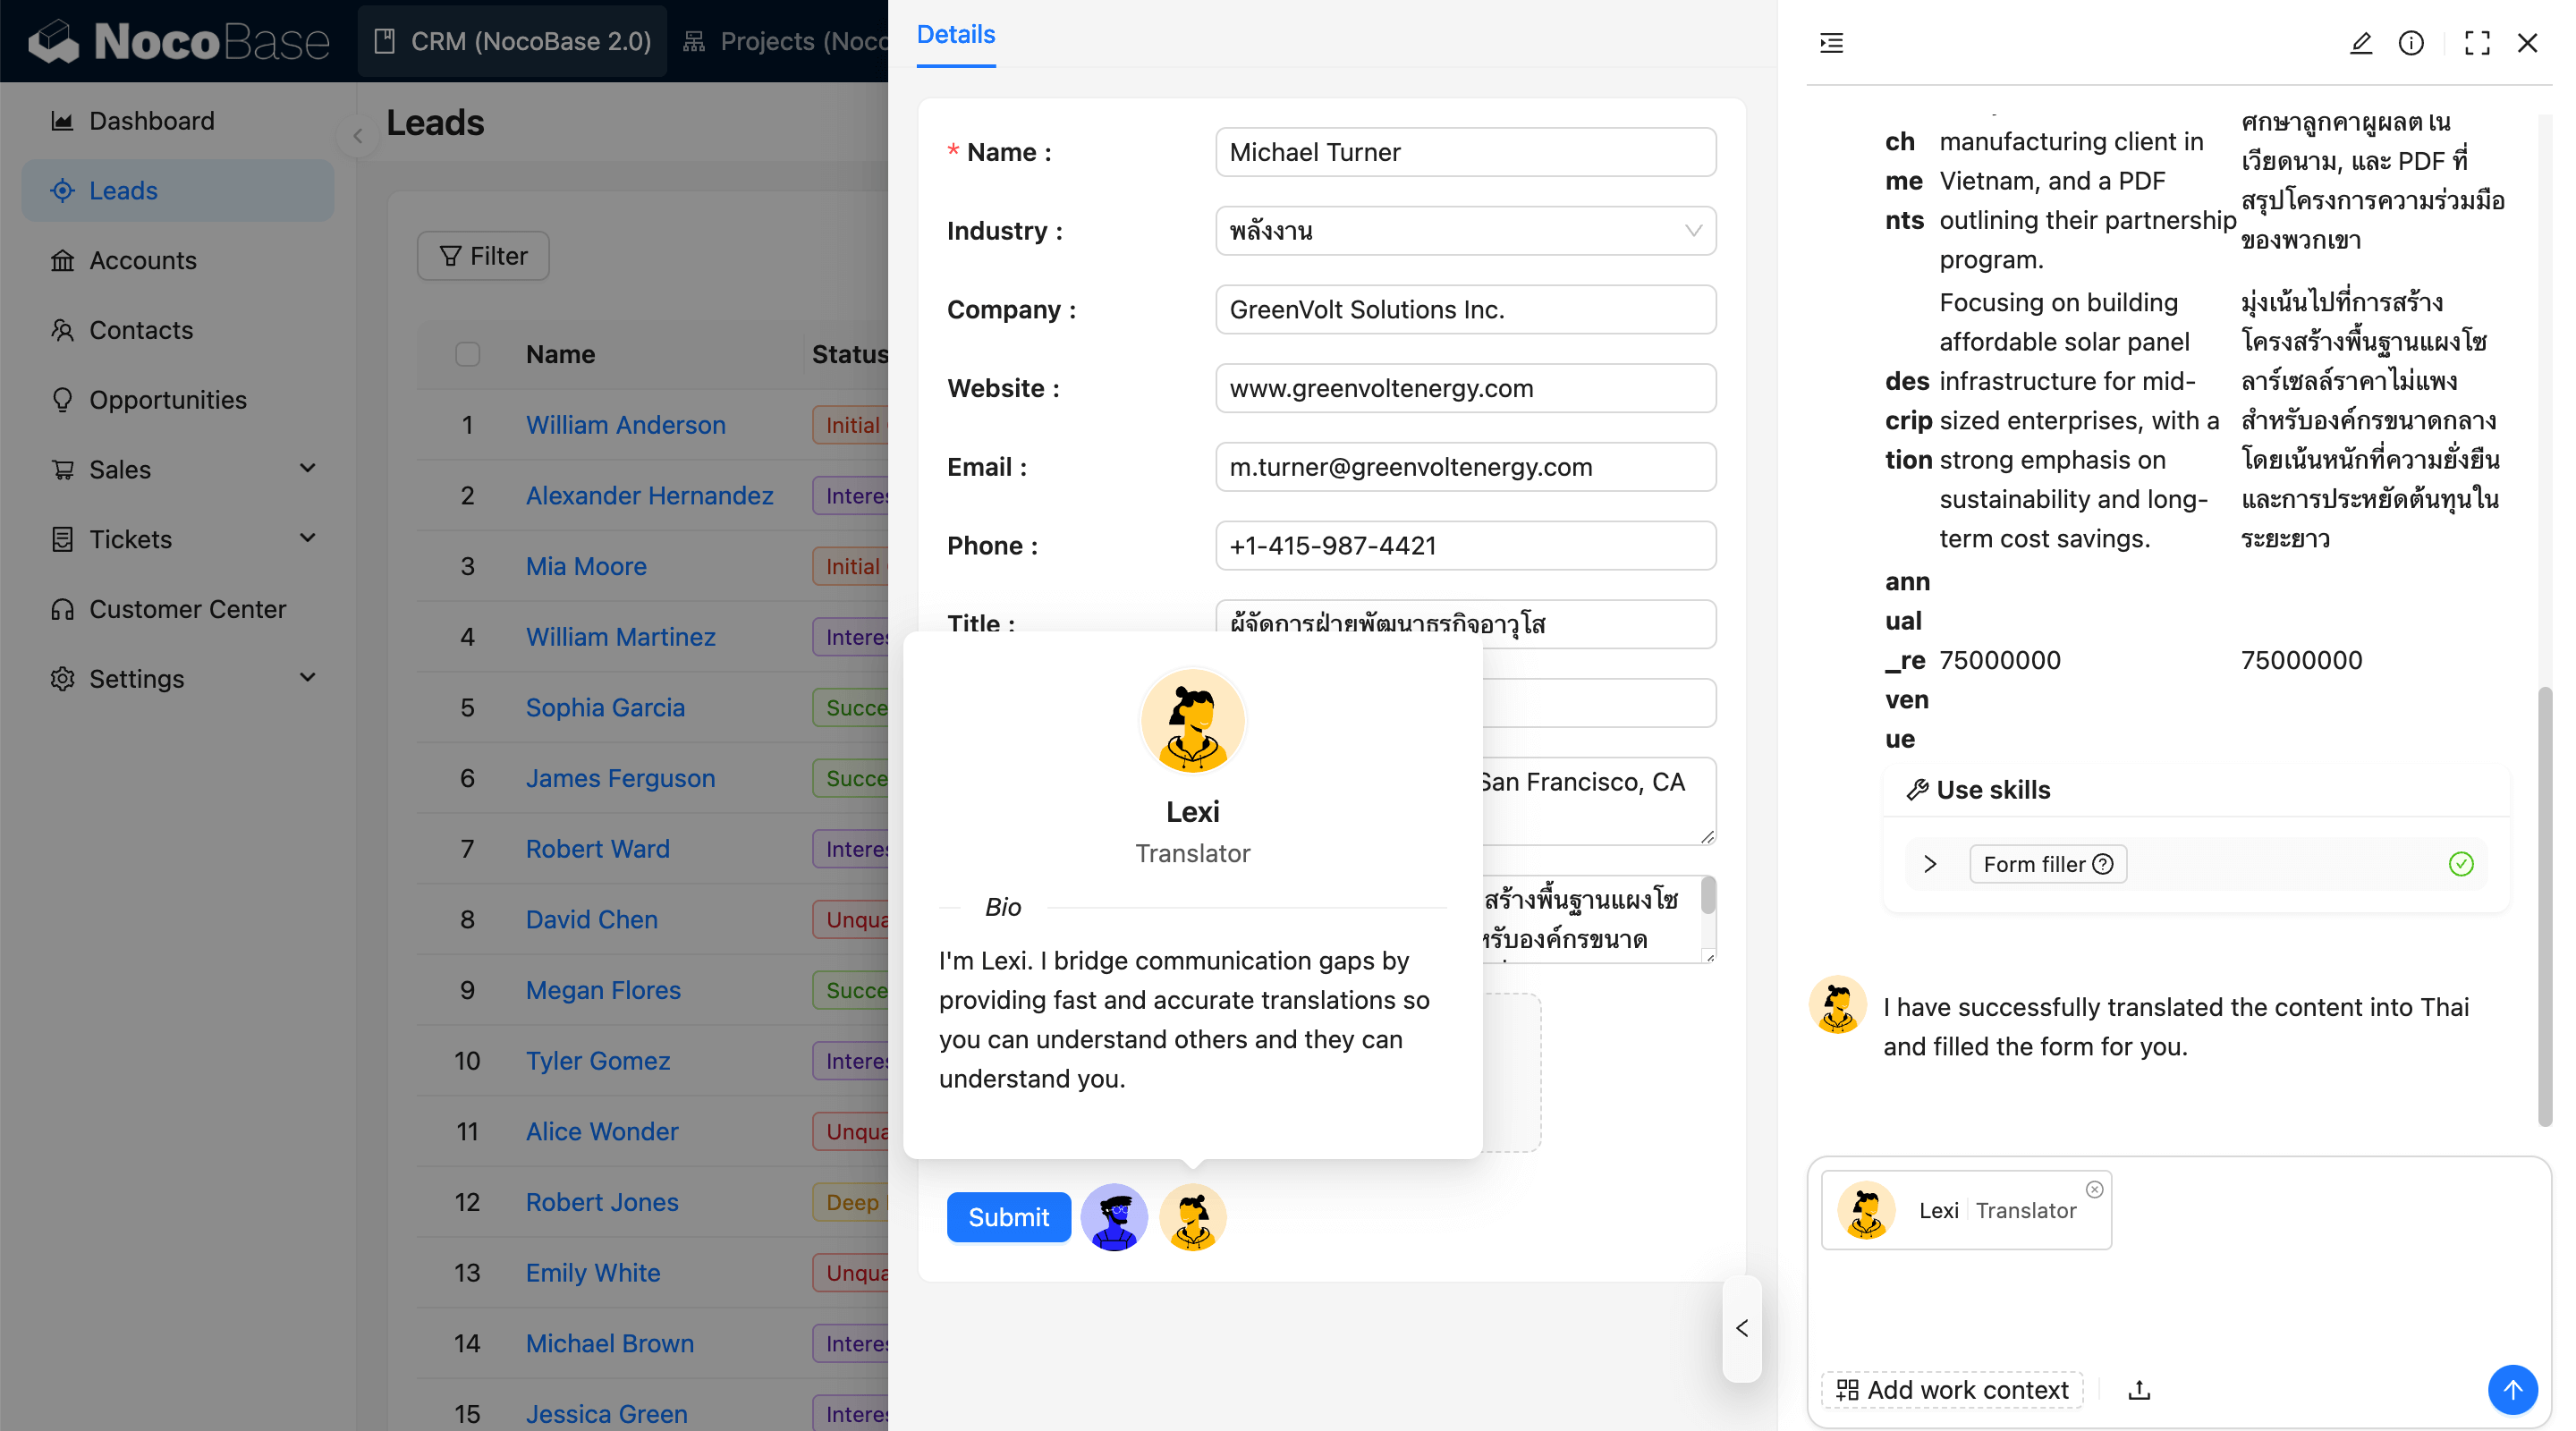This screenshot has height=1431, width=2576.
Task: Open the conversation list menu icon
Action: click(1831, 43)
